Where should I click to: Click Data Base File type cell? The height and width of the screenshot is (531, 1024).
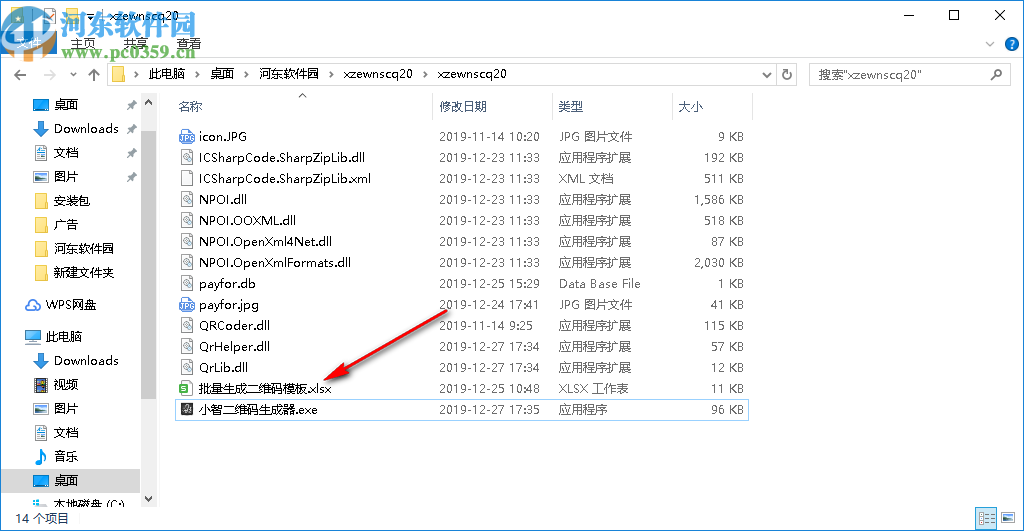click(600, 283)
